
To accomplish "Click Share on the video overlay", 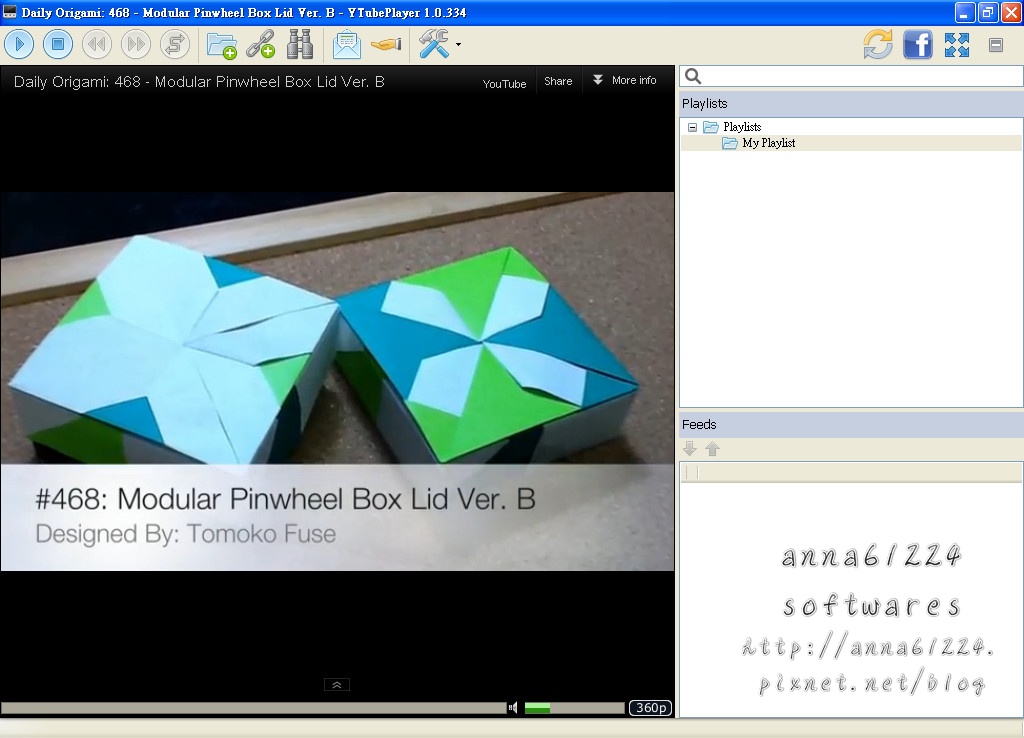I will coord(558,81).
